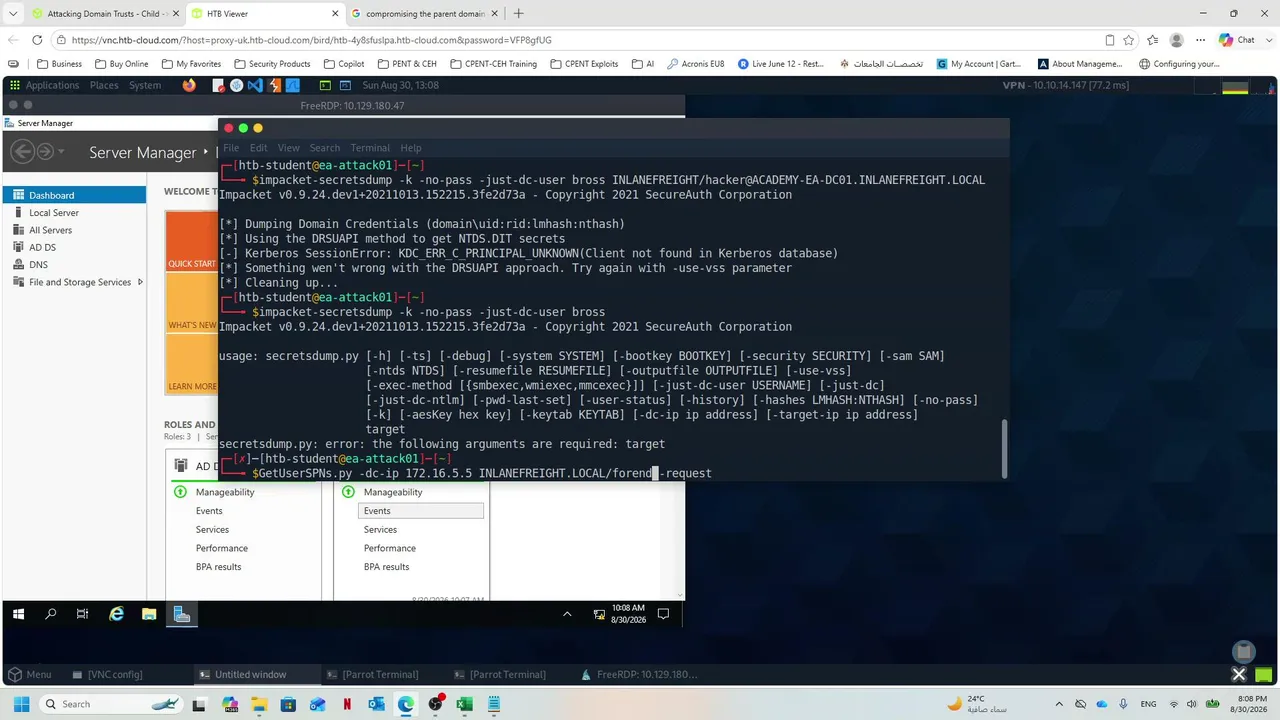Click BPA results in the AD DS tile
Viewport: 1280px width, 720px height.
pyautogui.click(x=218, y=567)
